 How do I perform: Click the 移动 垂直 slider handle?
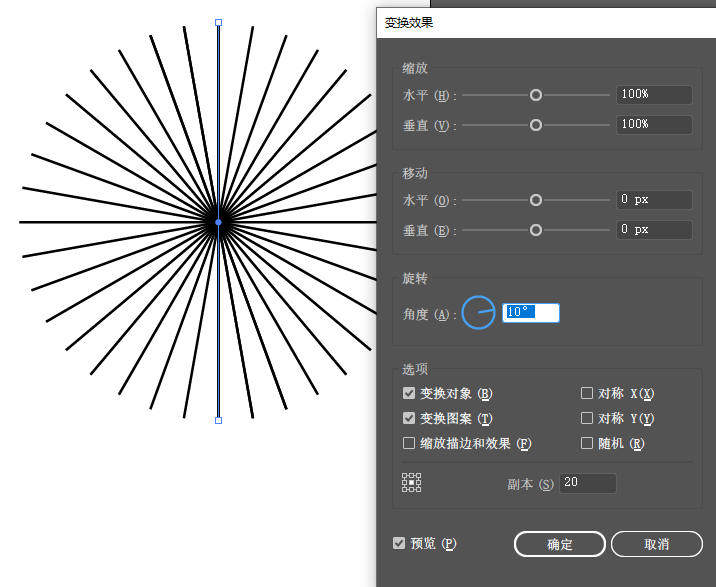tap(536, 230)
